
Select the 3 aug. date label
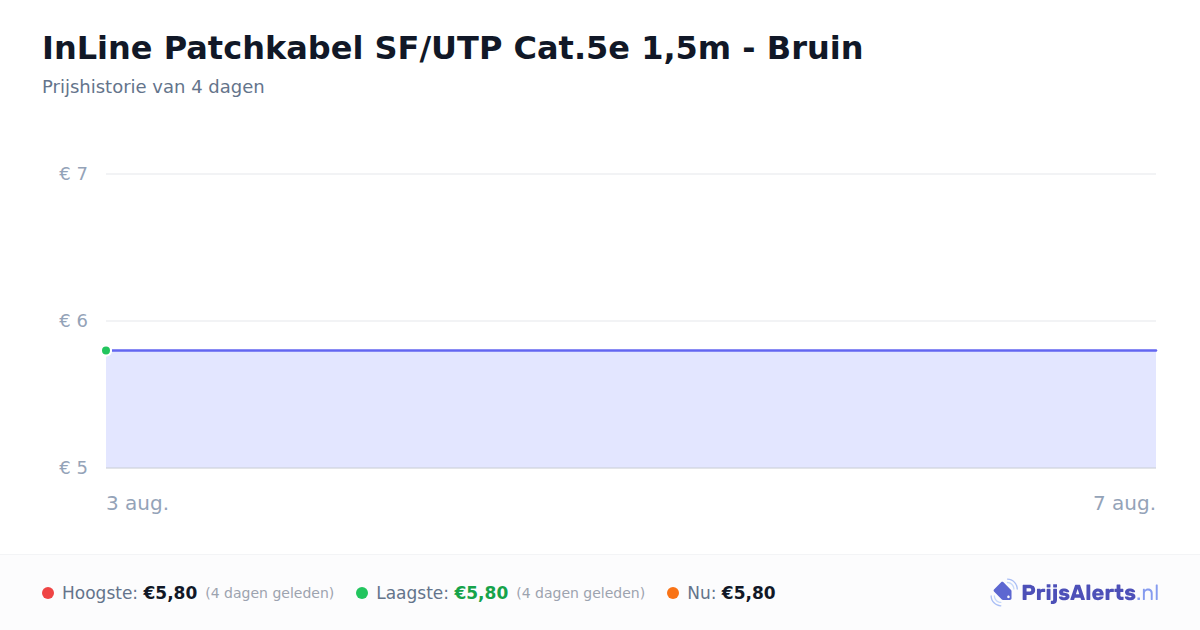click(x=138, y=503)
